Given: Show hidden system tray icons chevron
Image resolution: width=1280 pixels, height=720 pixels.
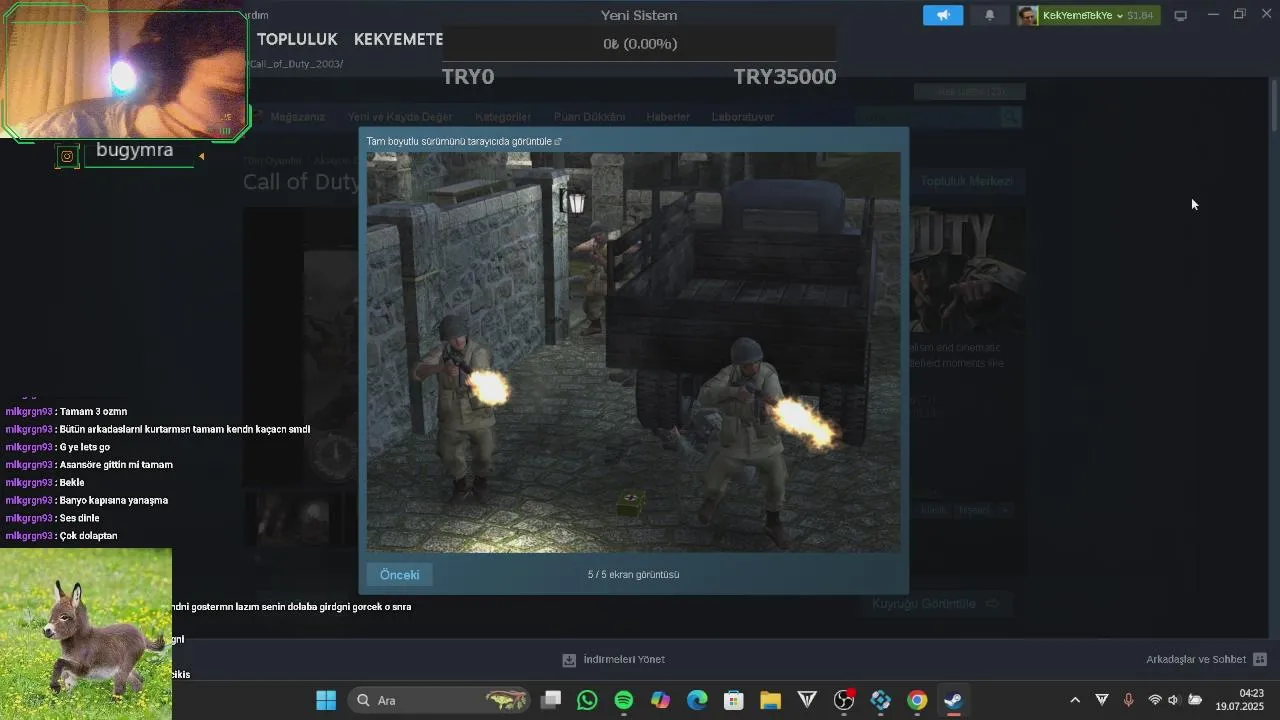Looking at the screenshot, I should tap(1075, 700).
